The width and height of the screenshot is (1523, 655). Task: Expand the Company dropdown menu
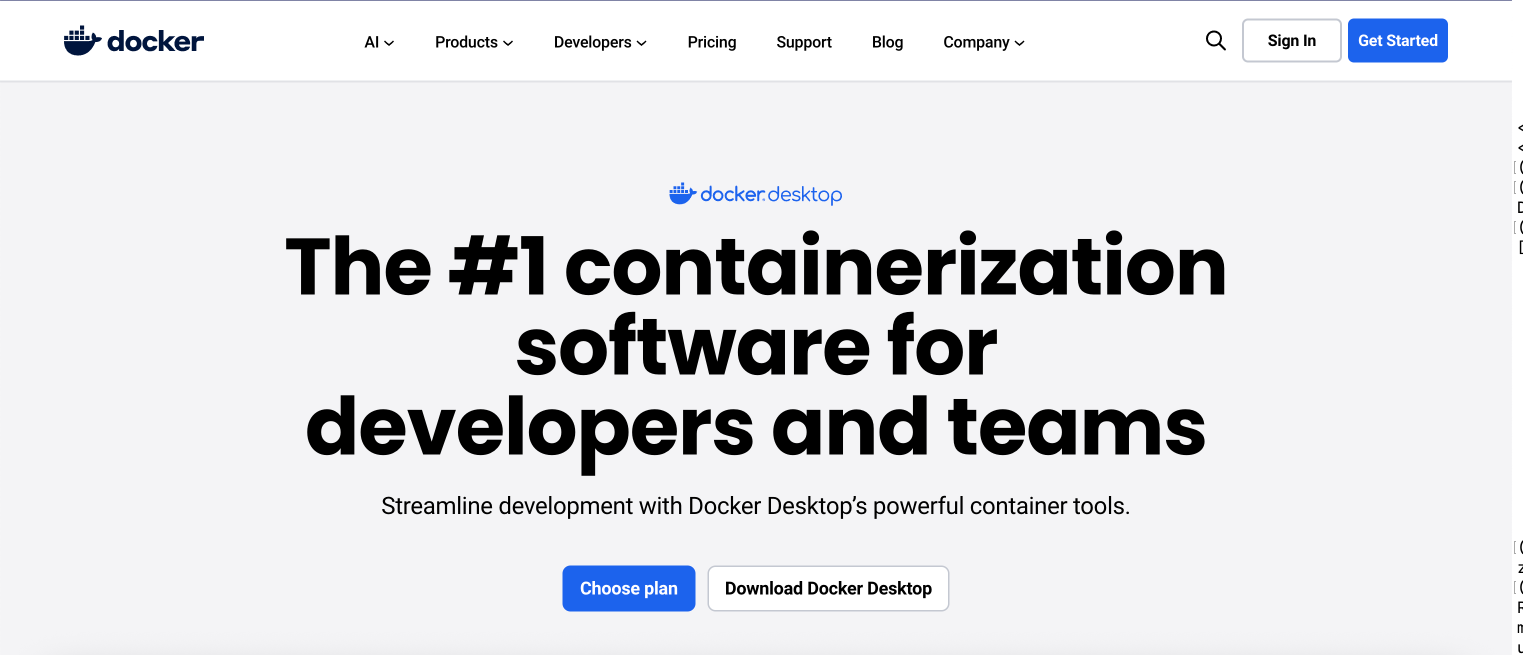click(984, 42)
